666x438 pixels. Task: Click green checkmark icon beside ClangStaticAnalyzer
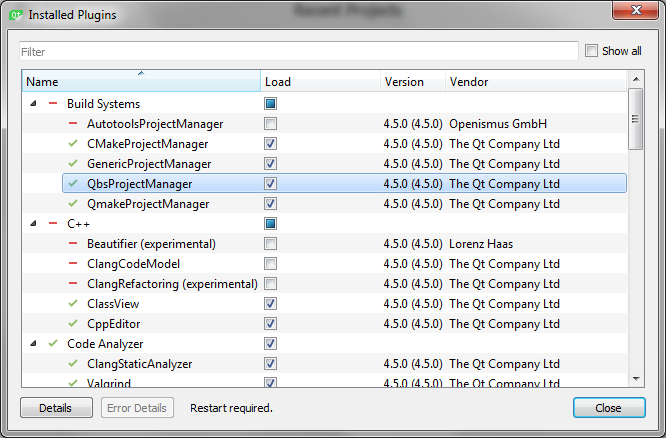point(72,364)
